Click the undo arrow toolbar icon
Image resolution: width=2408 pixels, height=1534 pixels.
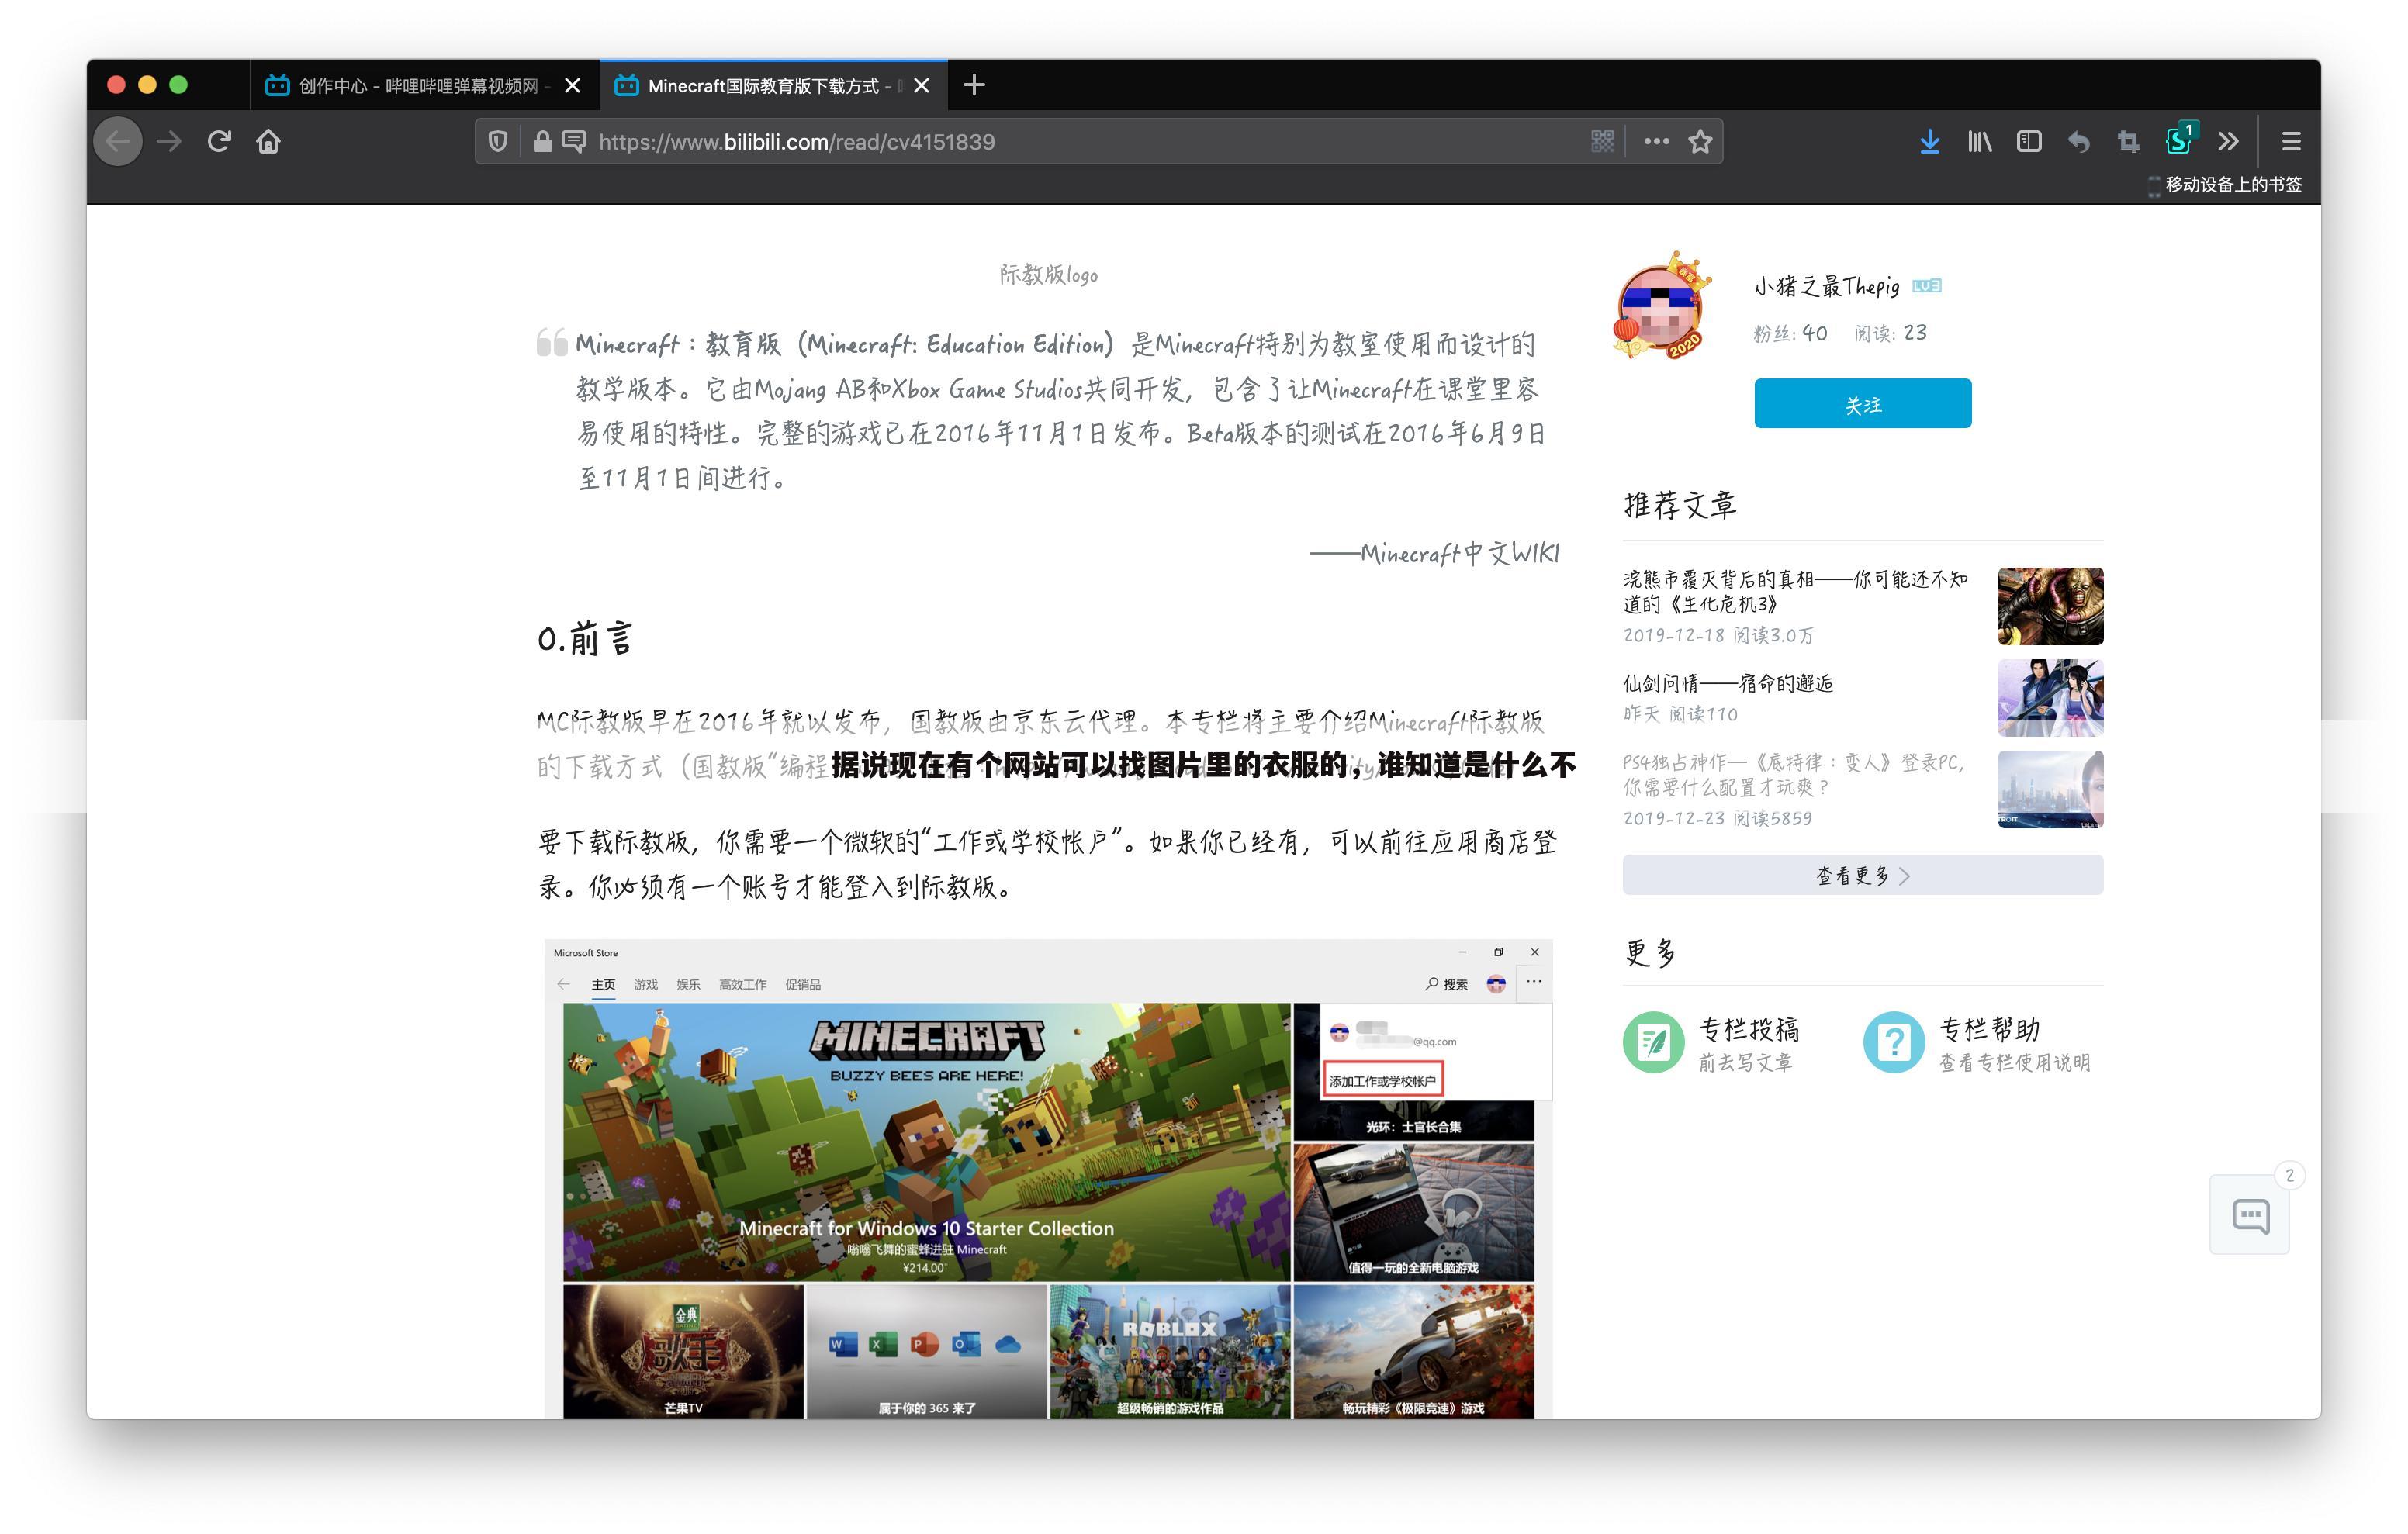pos(2079,142)
